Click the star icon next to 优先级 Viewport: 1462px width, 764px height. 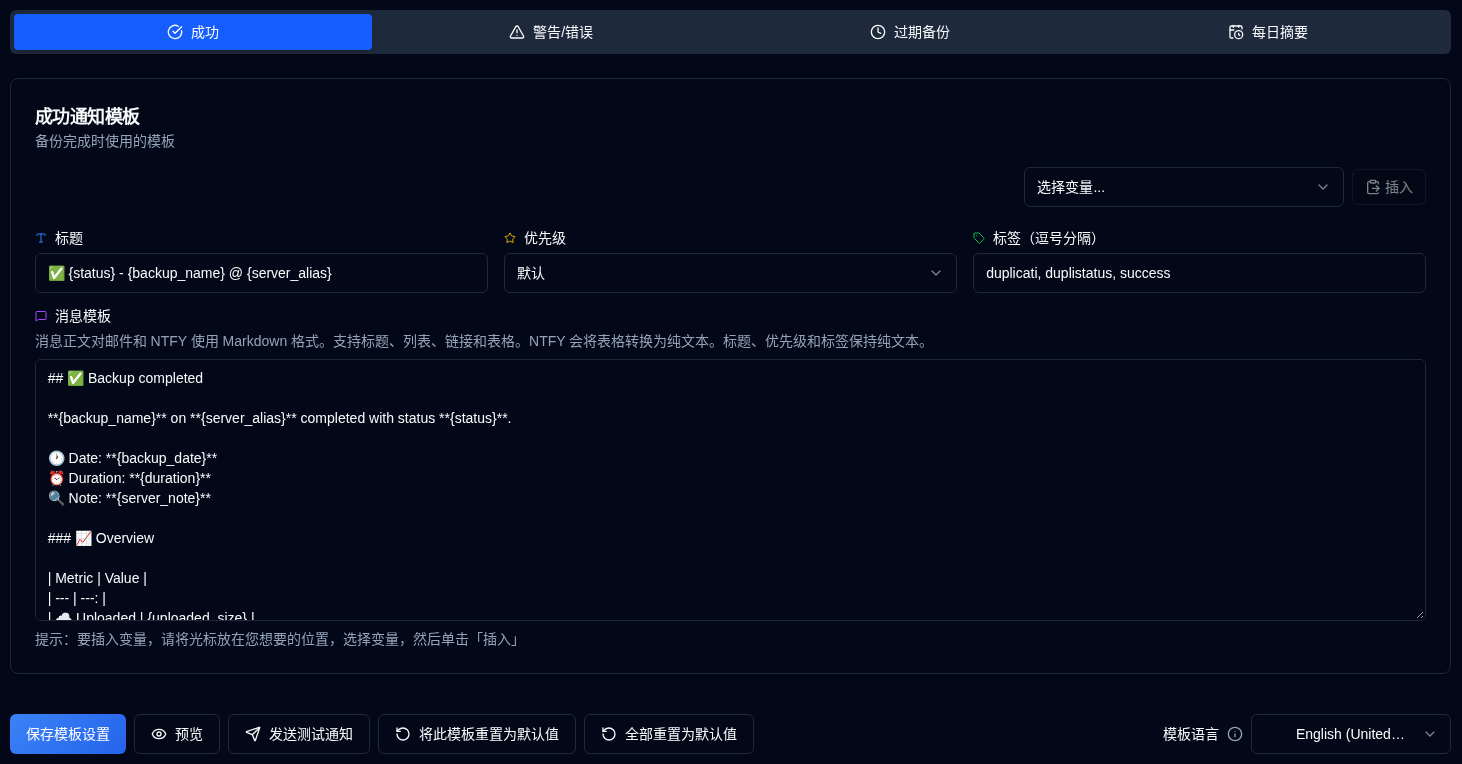click(510, 238)
